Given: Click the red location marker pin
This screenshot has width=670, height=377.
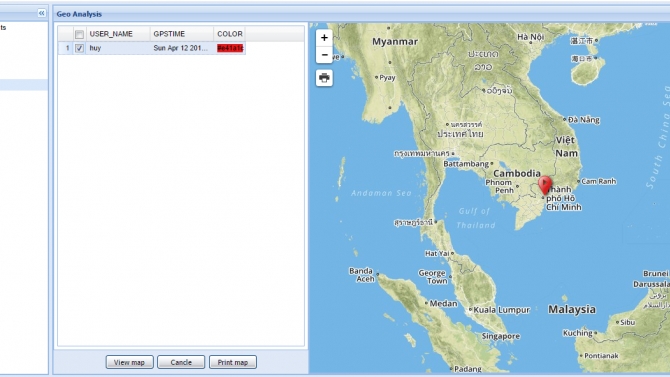Looking at the screenshot, I should coord(545,186).
